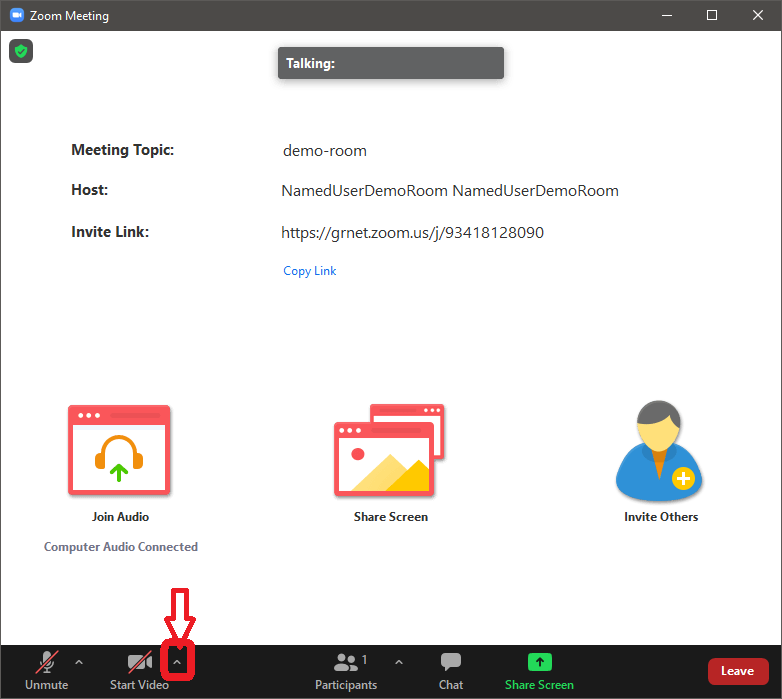Click the Talking: indicator box

(x=391, y=63)
